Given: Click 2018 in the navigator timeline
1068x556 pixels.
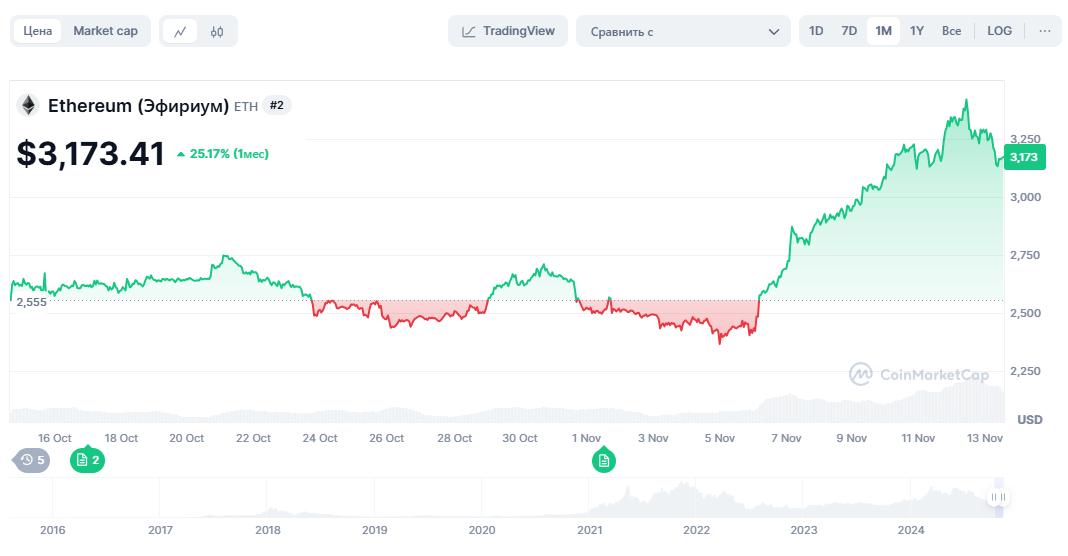Looking at the screenshot, I should [x=268, y=530].
